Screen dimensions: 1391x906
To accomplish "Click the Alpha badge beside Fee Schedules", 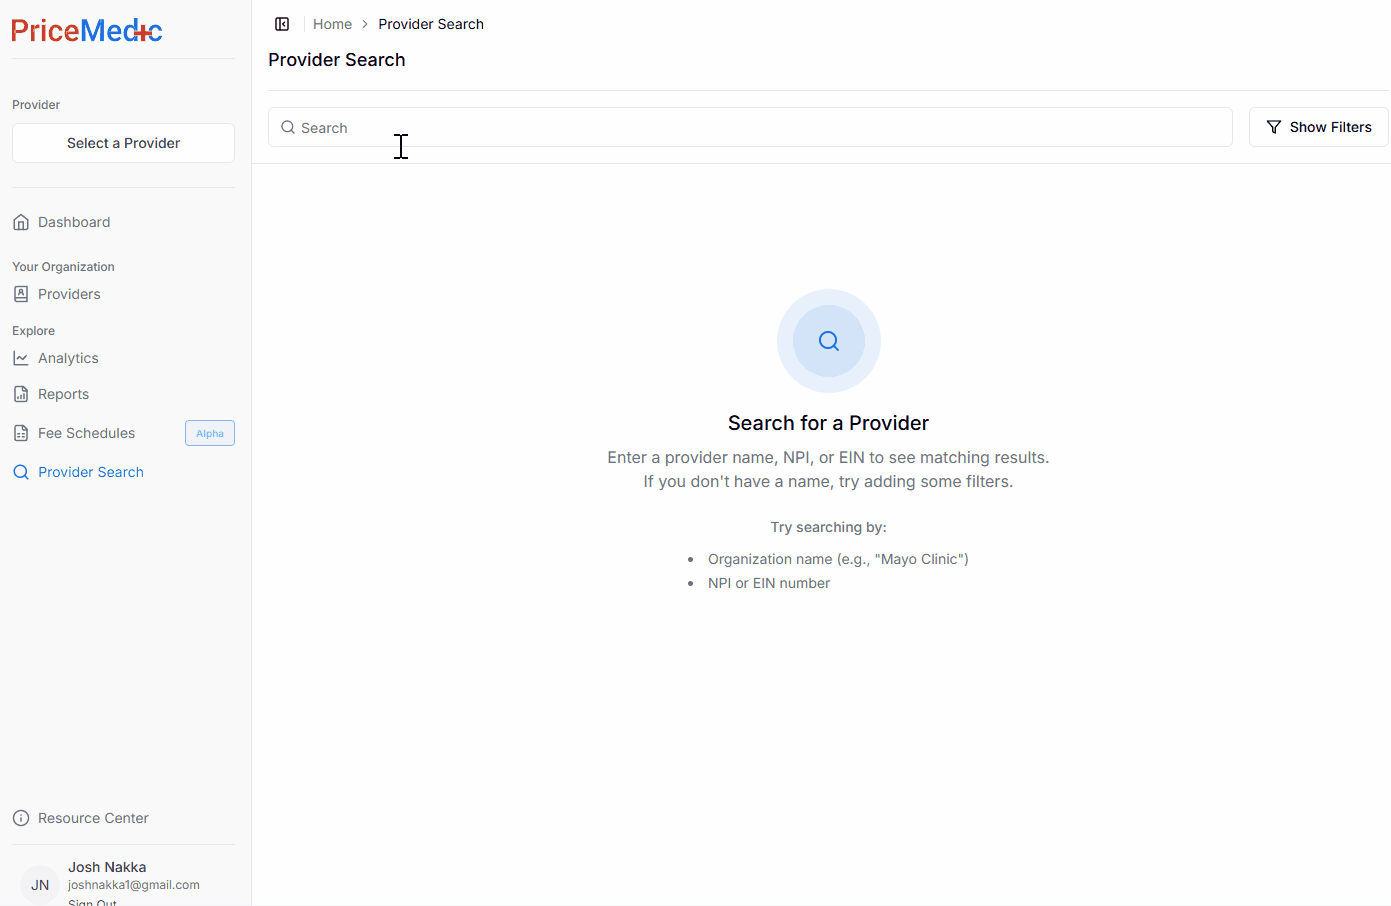I will [210, 433].
